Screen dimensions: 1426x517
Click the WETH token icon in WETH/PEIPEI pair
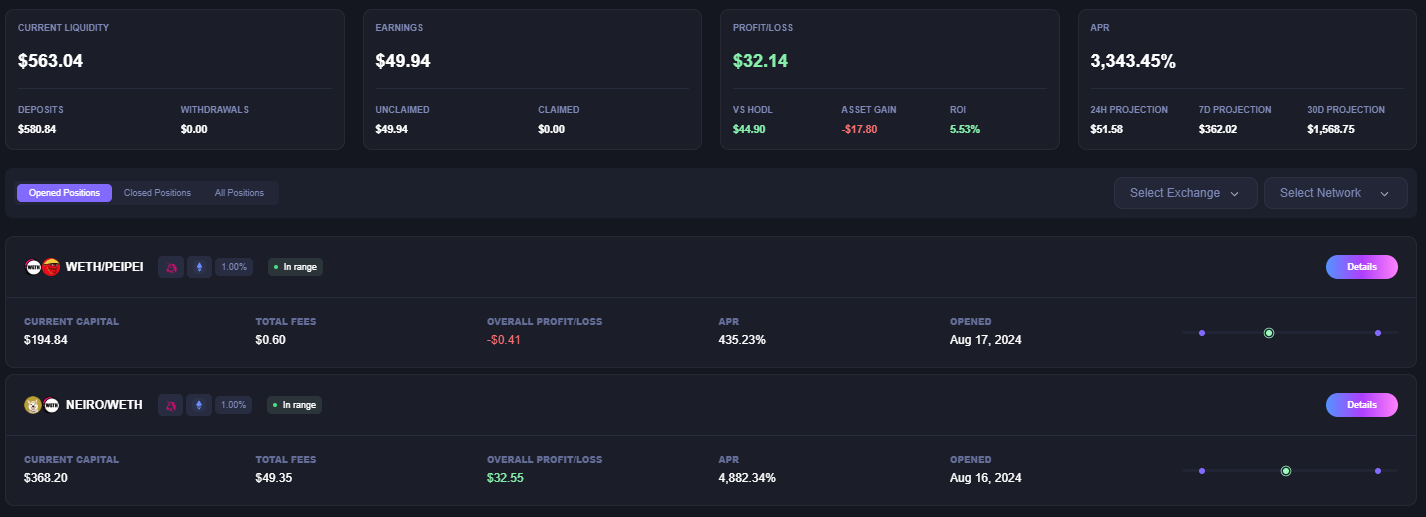pos(34,267)
